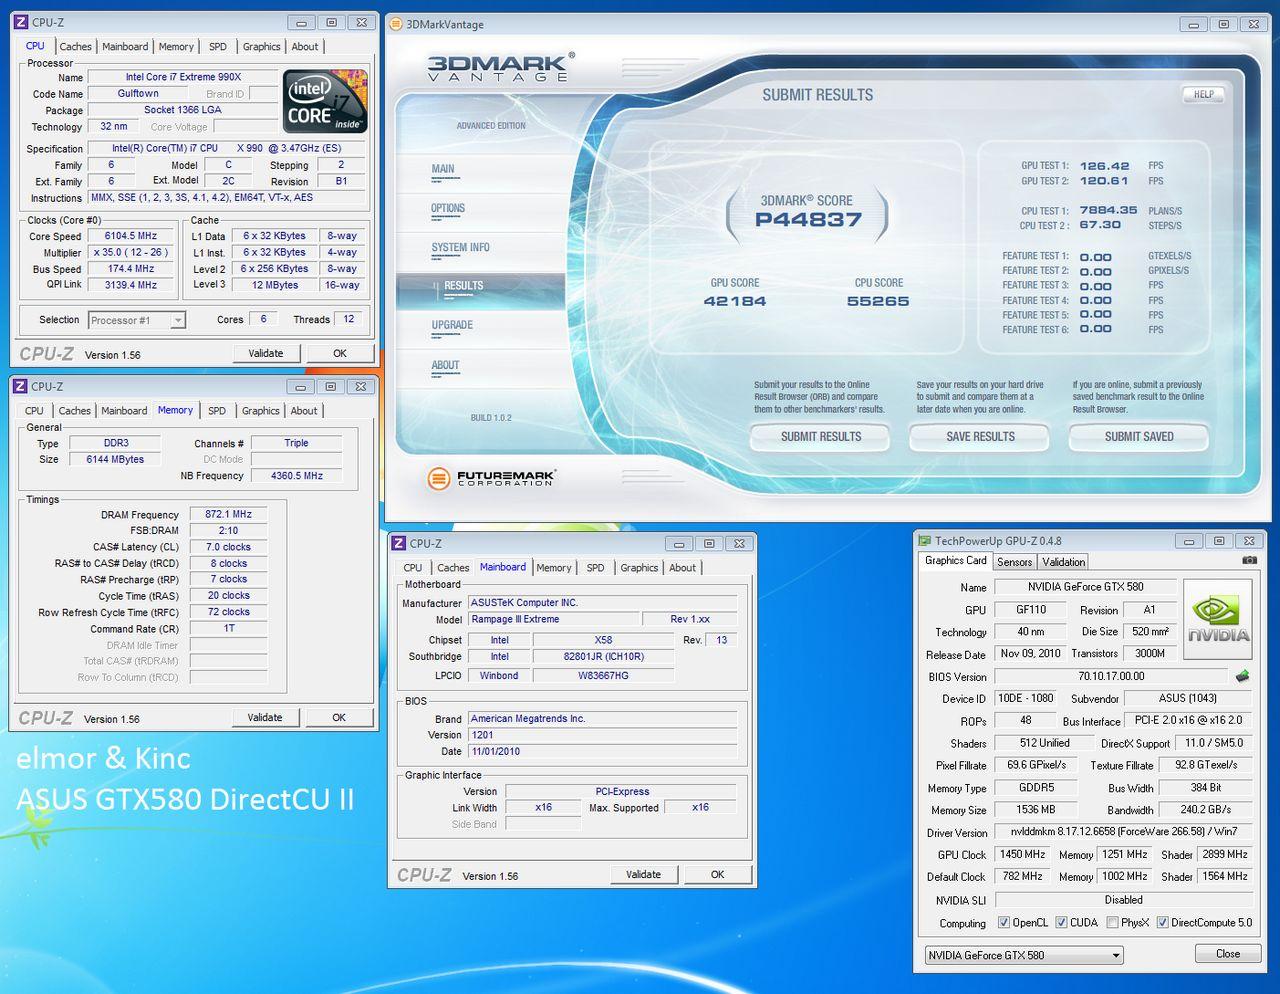Screen dimensions: 1280x994
Task: Click the Multiplier x 35.0 field
Action: [131, 252]
